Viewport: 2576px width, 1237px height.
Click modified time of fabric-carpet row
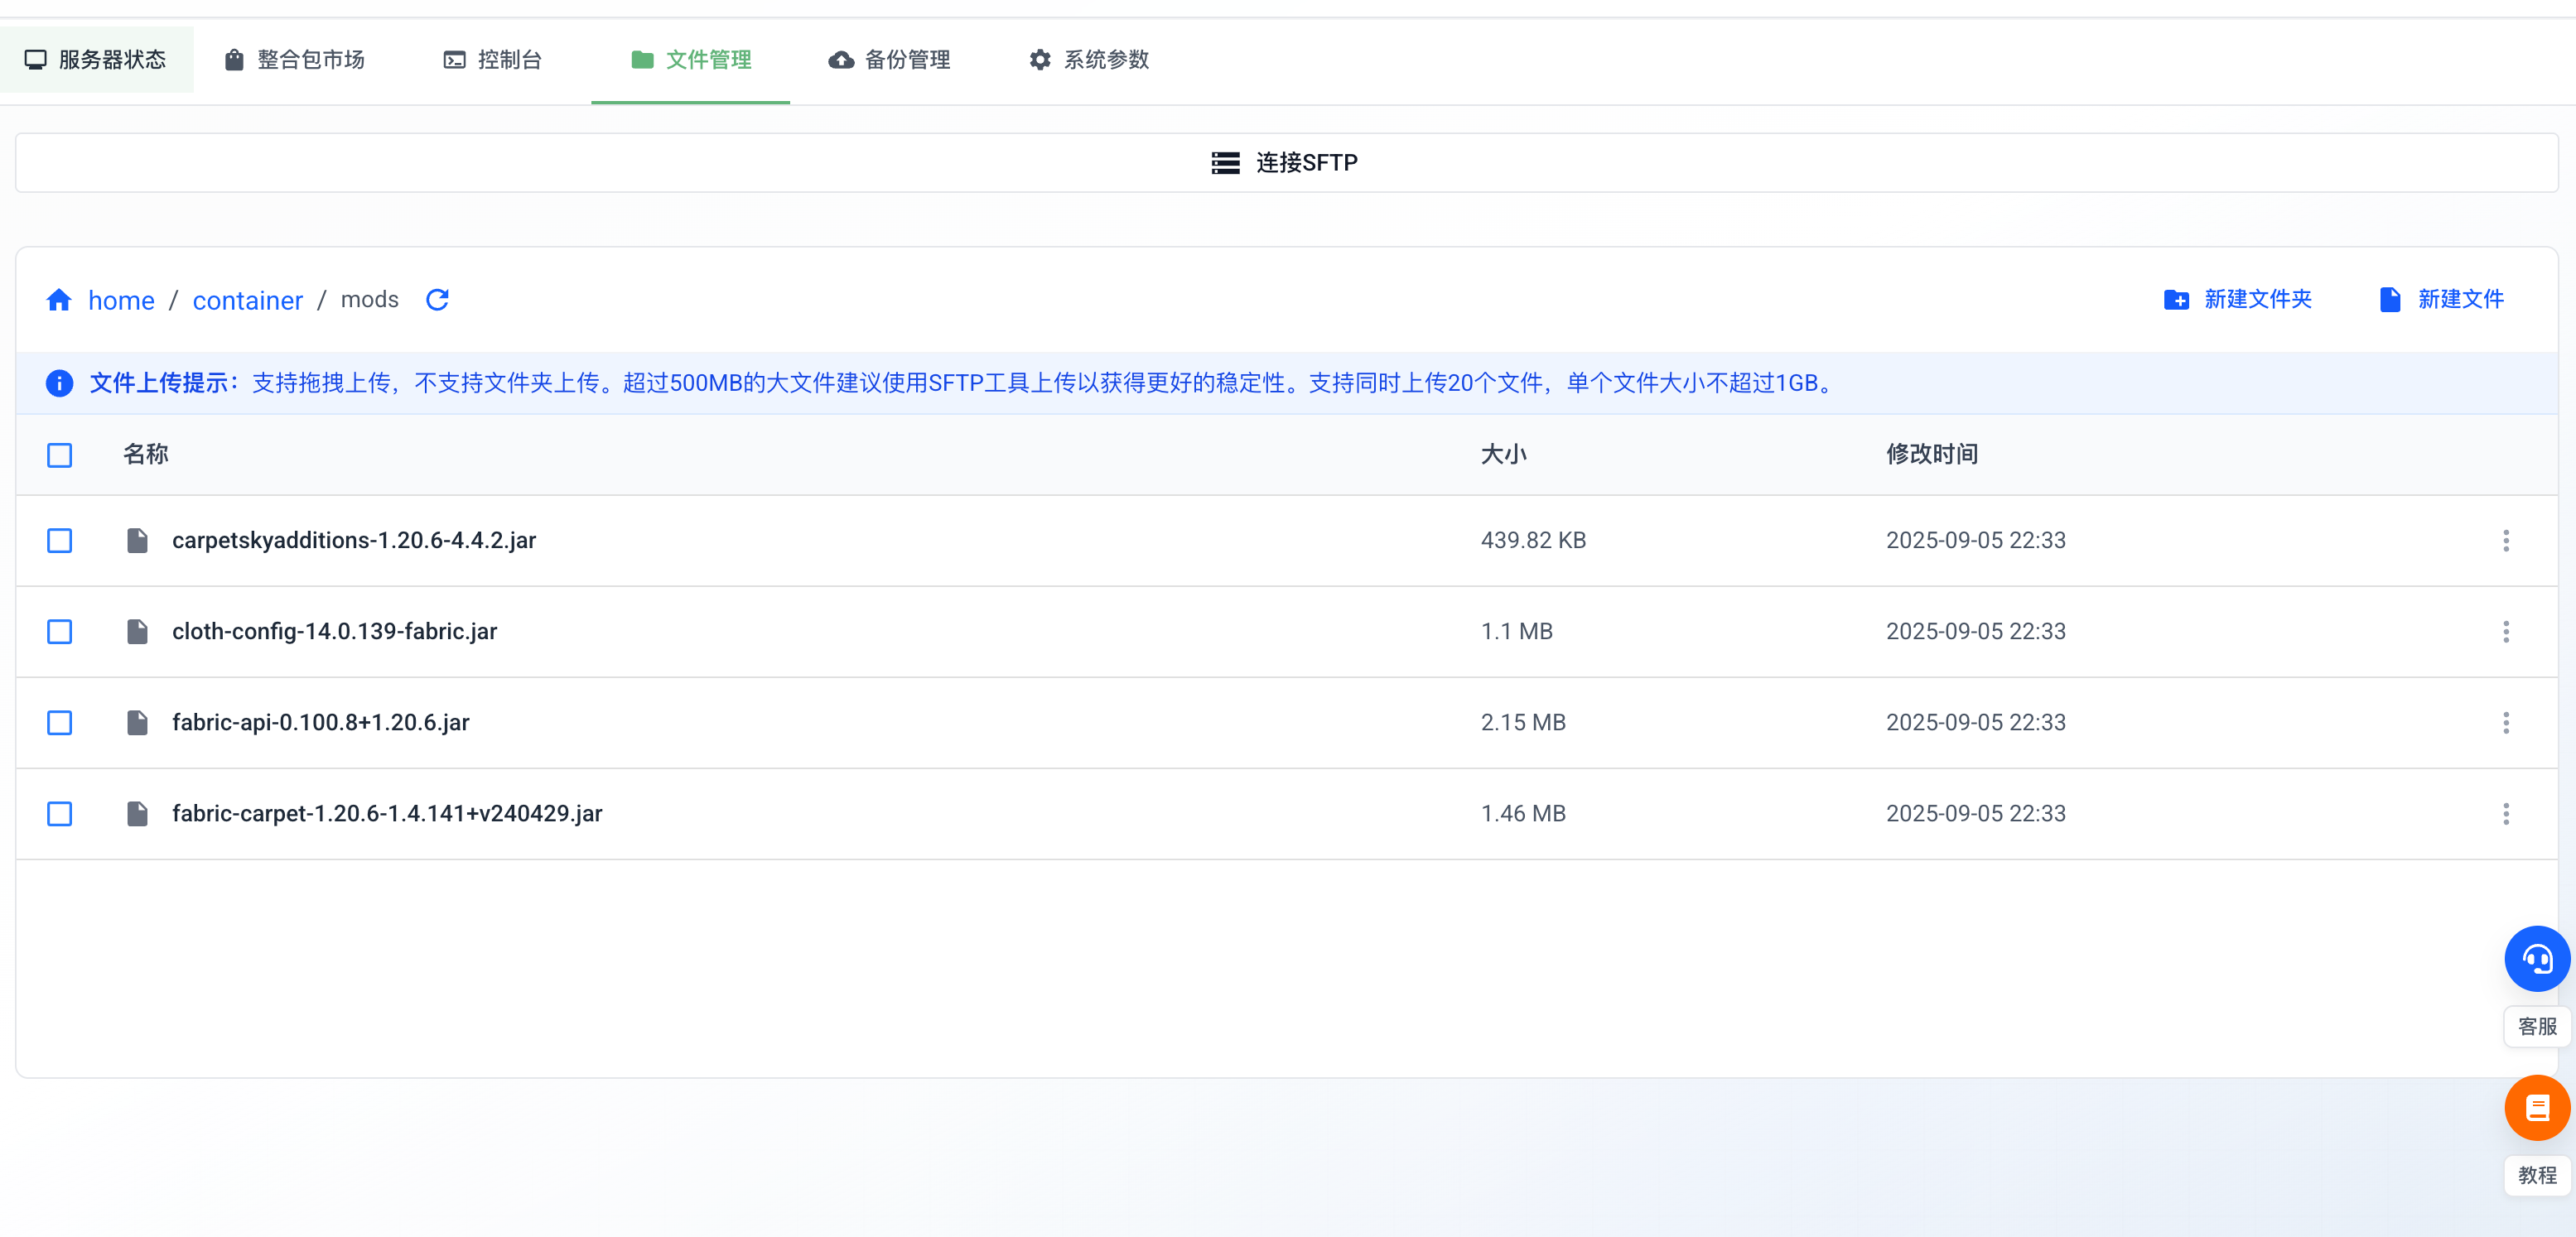(x=1975, y=814)
